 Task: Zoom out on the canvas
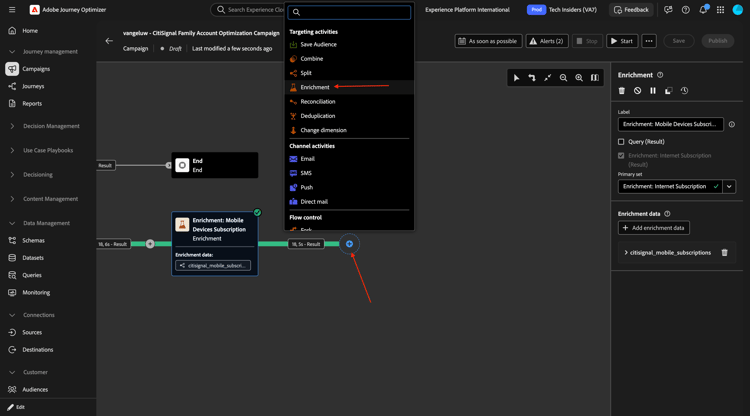[x=563, y=78]
